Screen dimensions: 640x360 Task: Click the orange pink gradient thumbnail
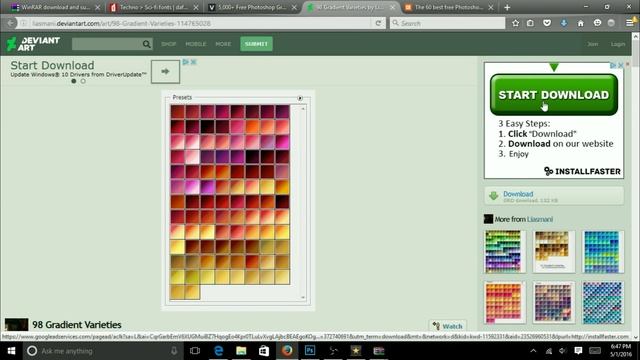pos(505,302)
